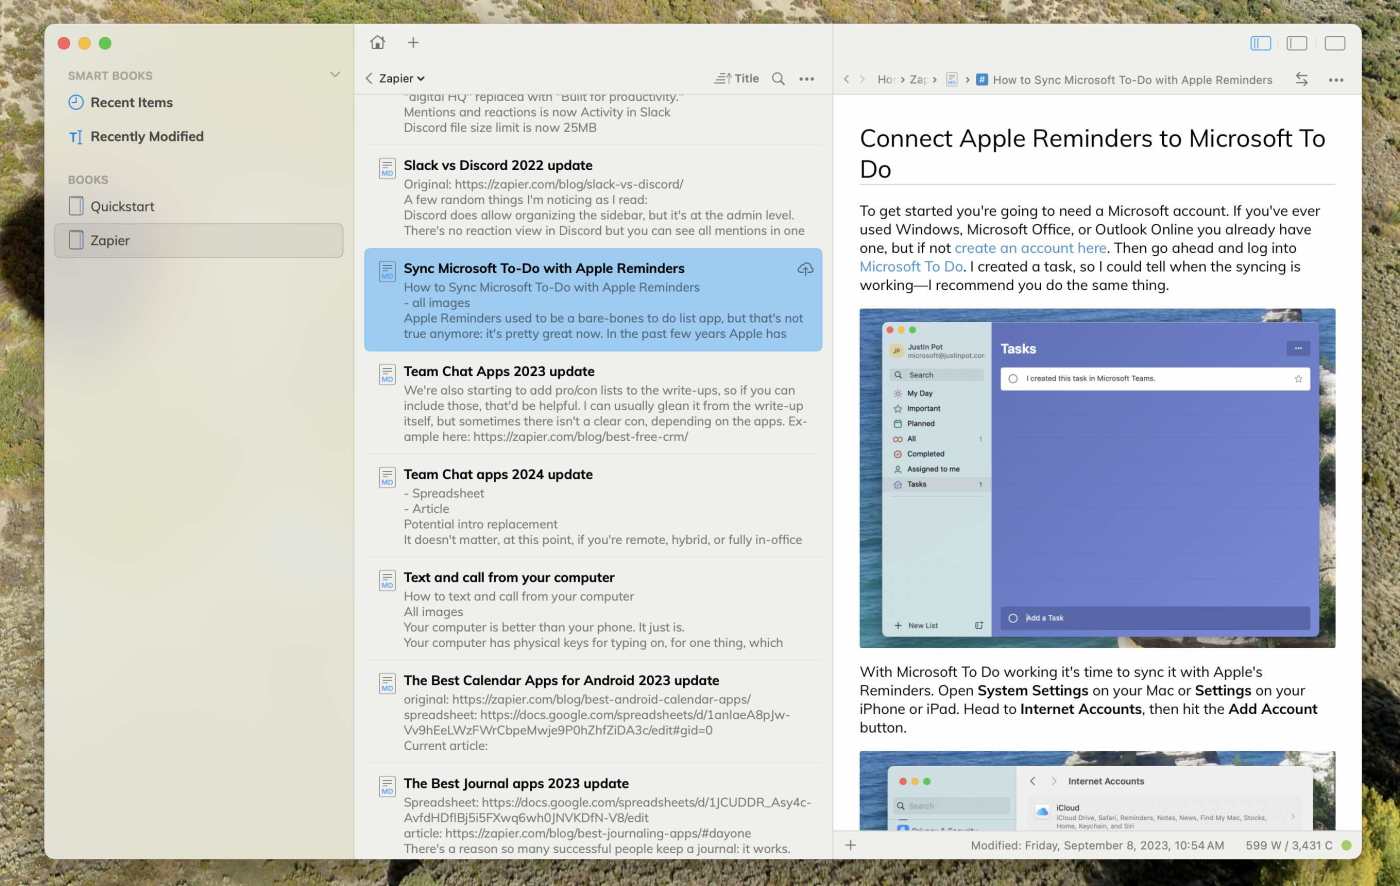This screenshot has width=1400, height=886.
Task: Click the Quickstart book icon
Action: coord(75,206)
